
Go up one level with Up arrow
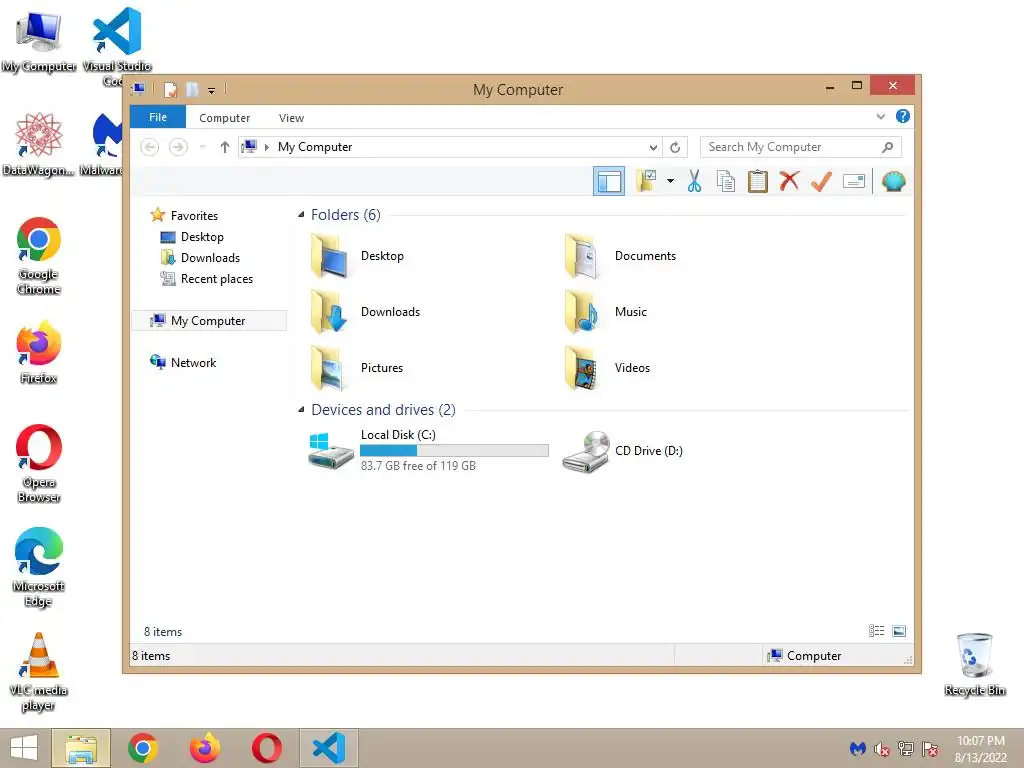225,147
